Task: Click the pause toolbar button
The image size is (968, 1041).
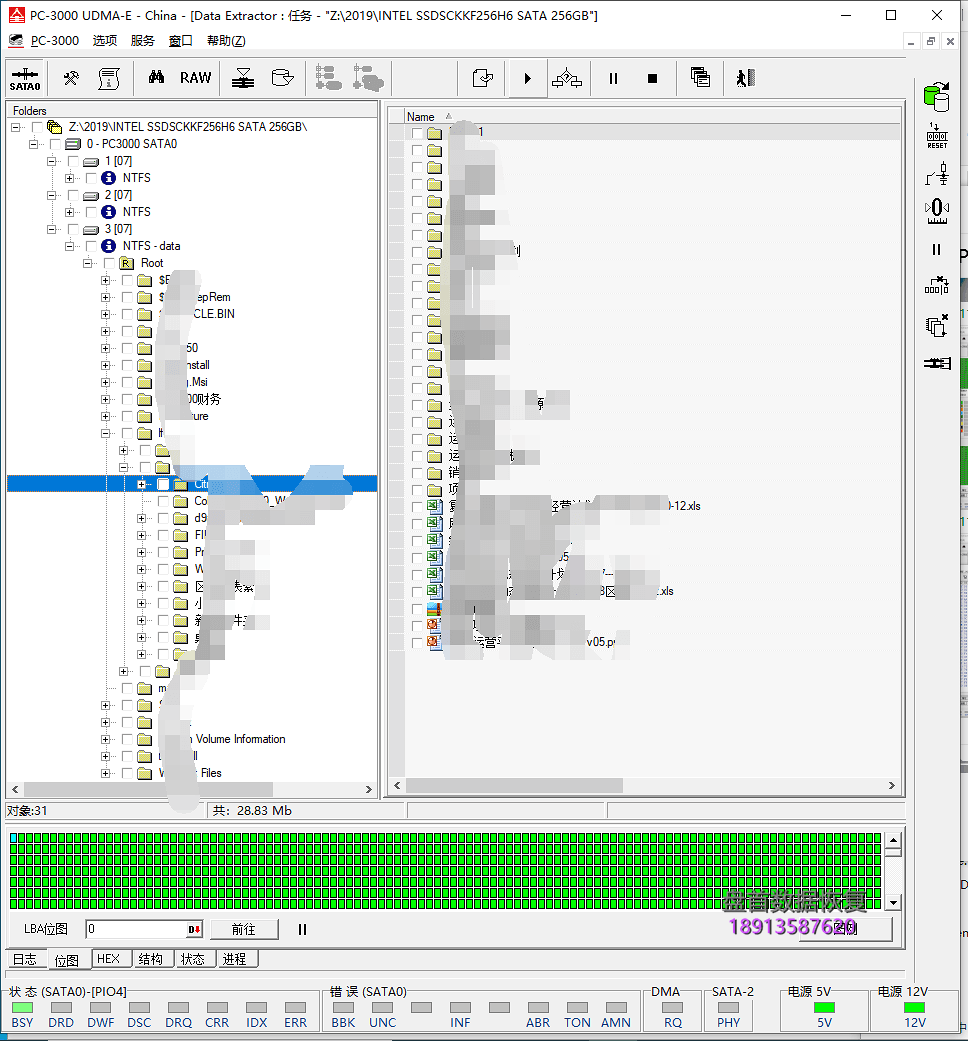Action: point(613,78)
